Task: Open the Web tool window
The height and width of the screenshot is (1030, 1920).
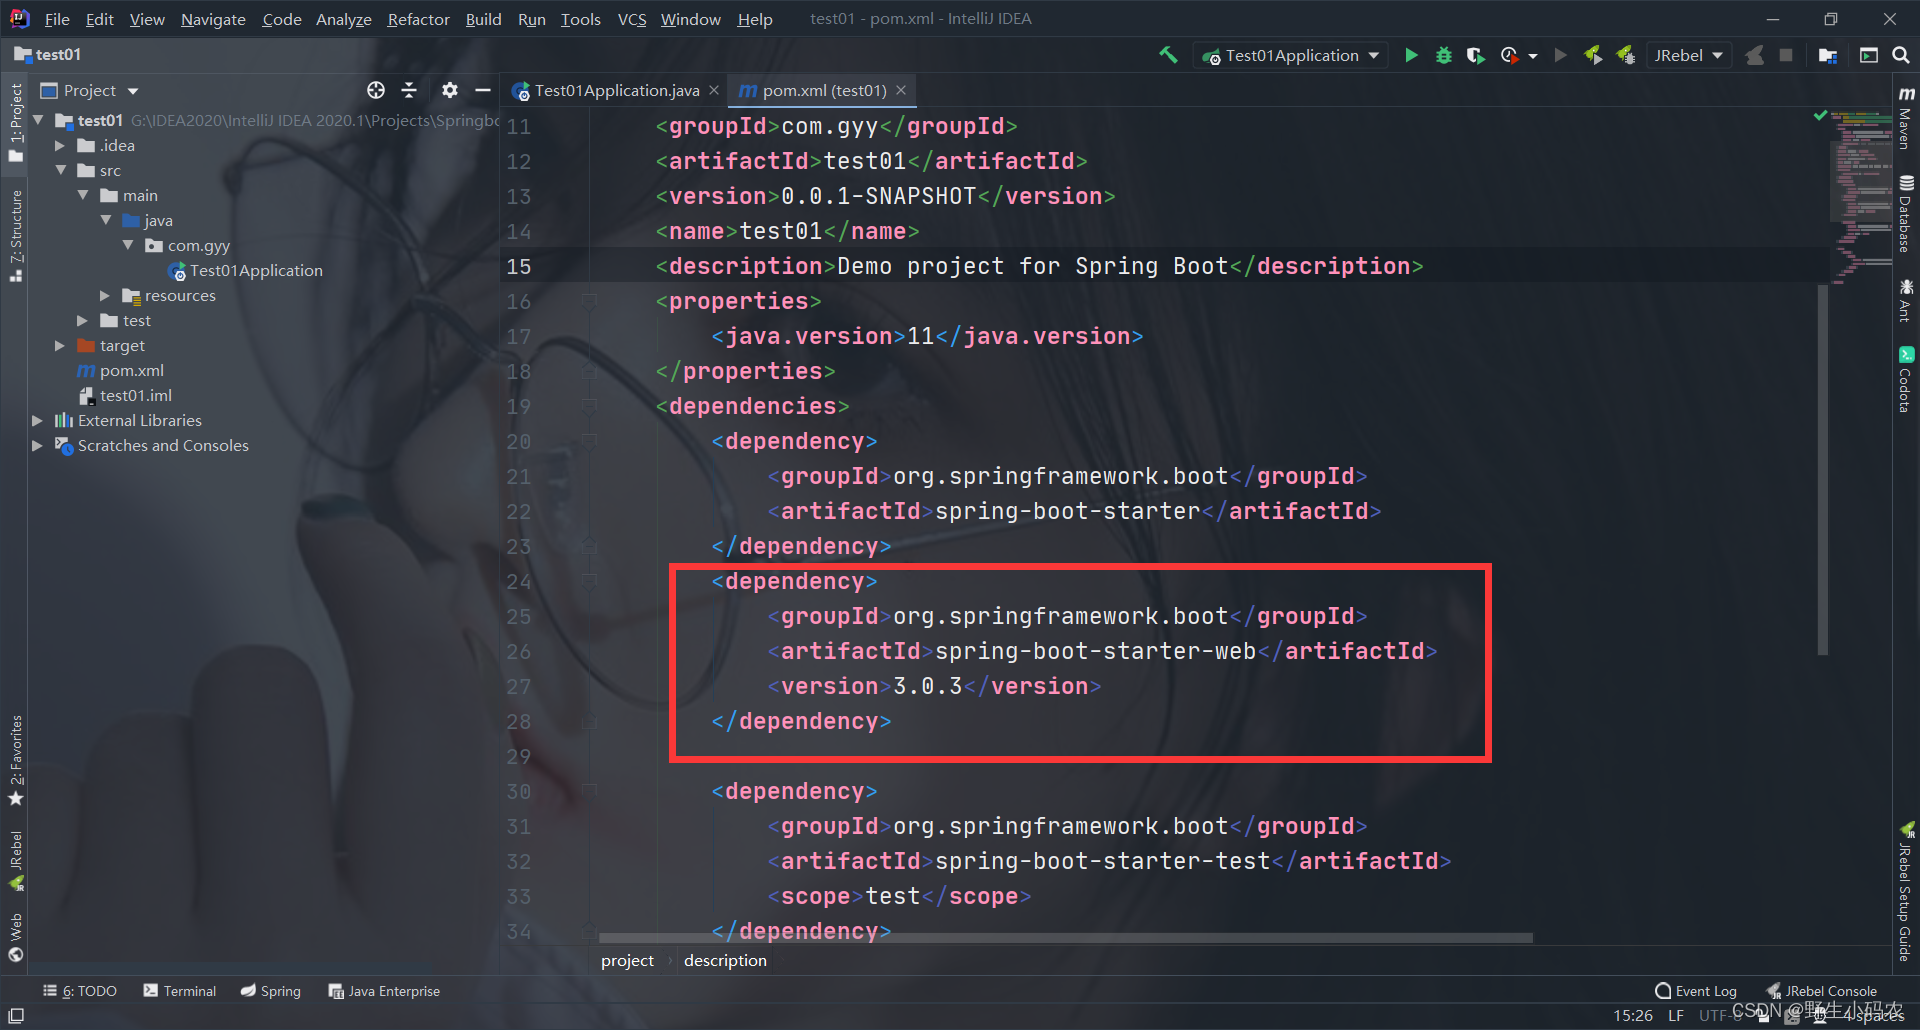Action: click(16, 937)
